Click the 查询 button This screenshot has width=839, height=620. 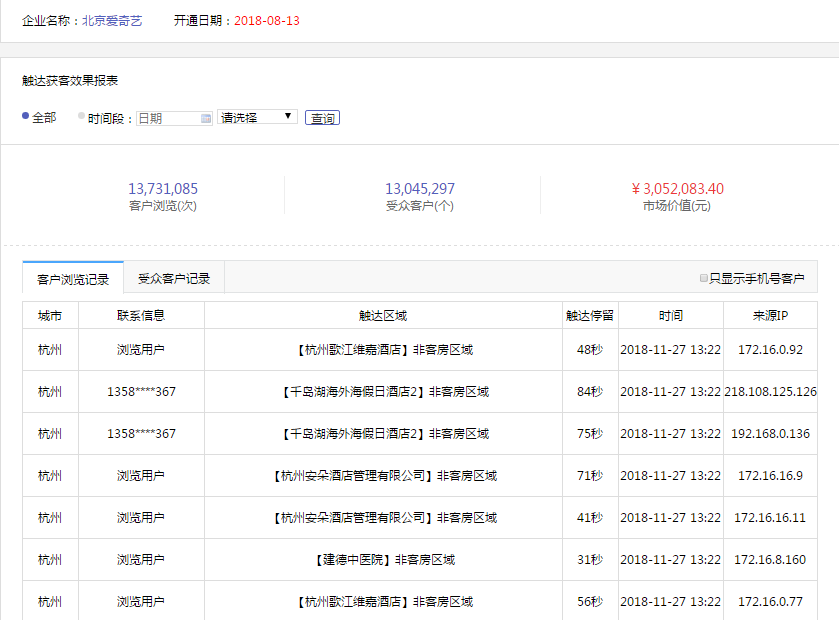322,117
